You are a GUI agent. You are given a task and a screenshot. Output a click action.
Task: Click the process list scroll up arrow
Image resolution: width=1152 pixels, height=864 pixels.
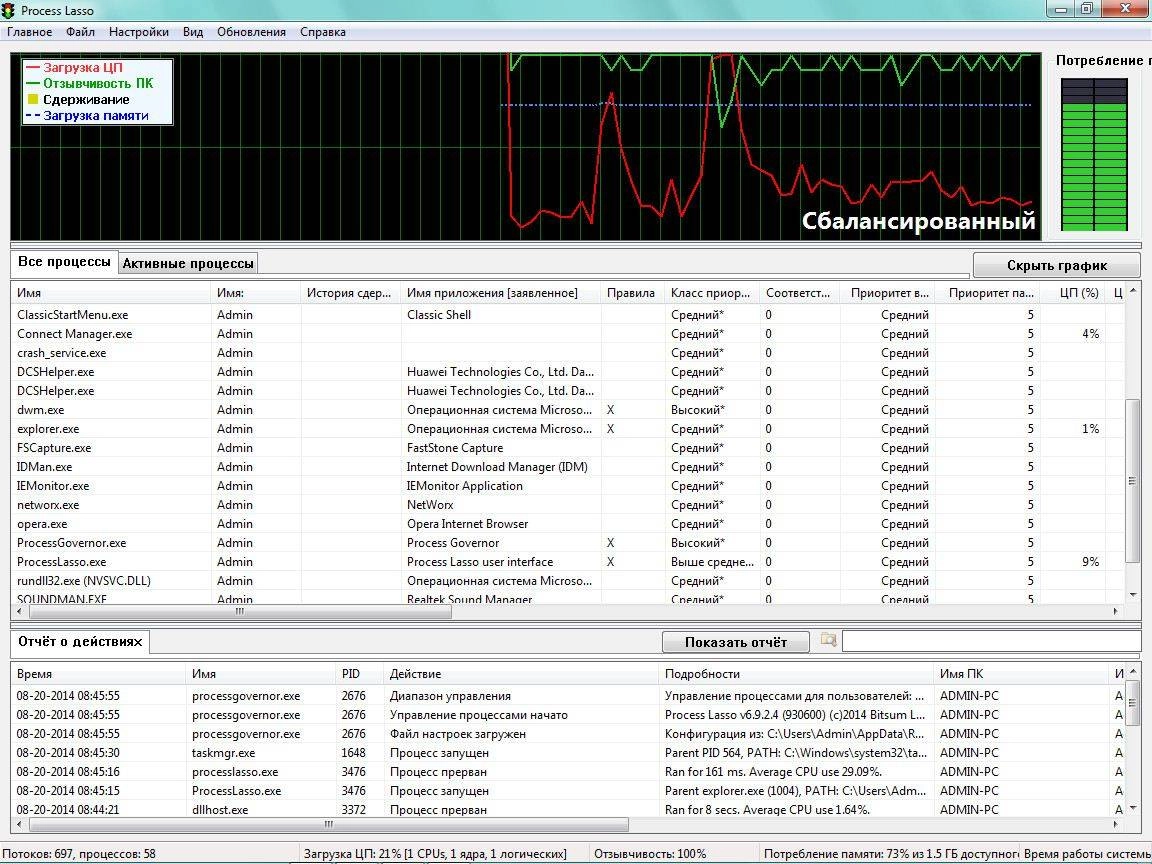coord(1132,289)
